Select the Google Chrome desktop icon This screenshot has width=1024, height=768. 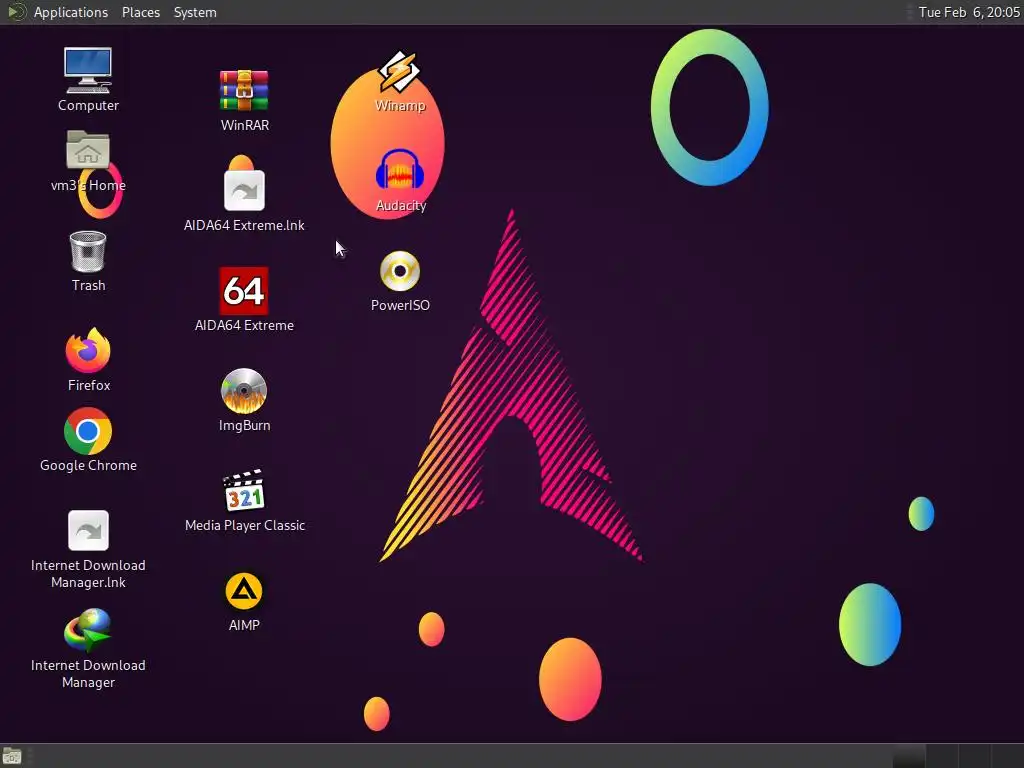88,431
